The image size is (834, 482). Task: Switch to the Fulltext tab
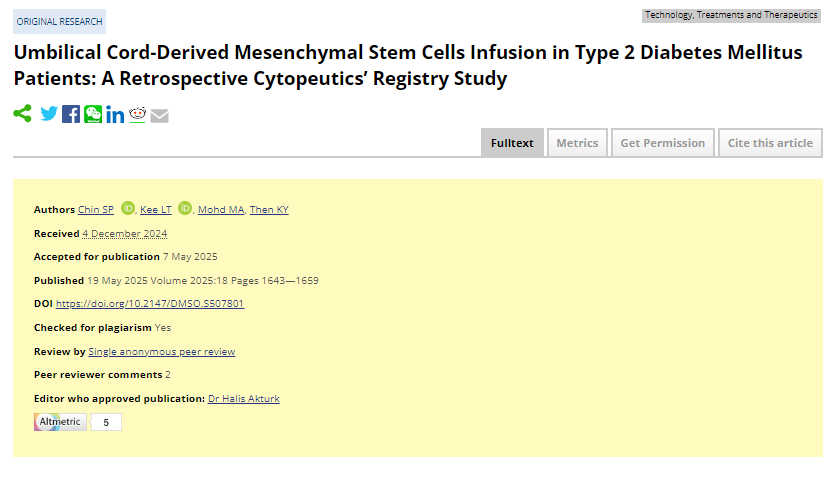(x=512, y=143)
